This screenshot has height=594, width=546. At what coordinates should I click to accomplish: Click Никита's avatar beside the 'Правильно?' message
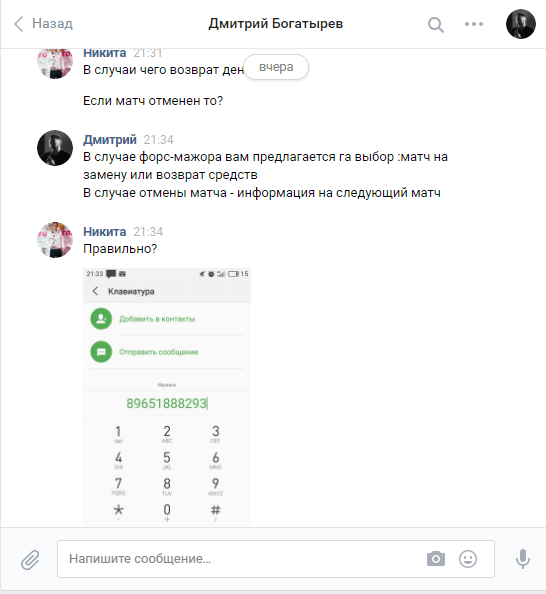pyautogui.click(x=55, y=240)
